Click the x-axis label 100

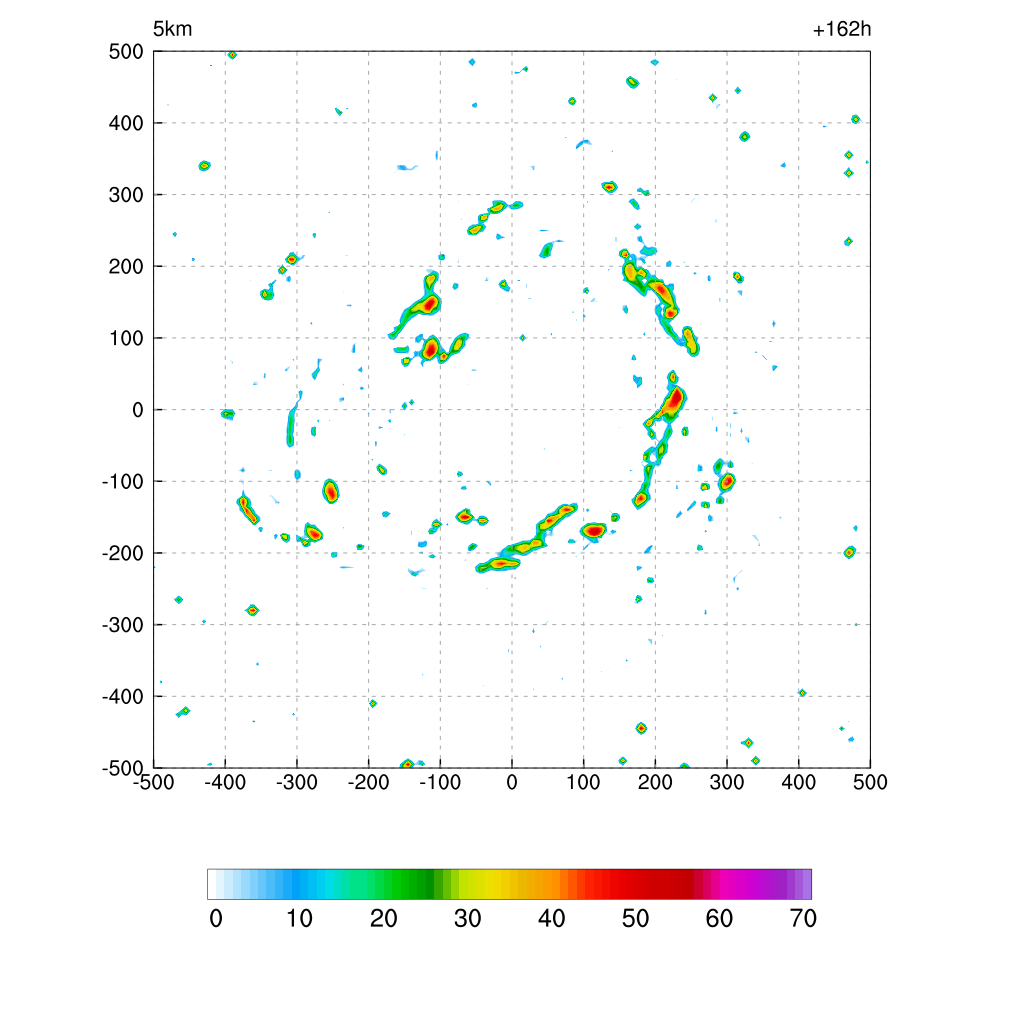tap(583, 782)
